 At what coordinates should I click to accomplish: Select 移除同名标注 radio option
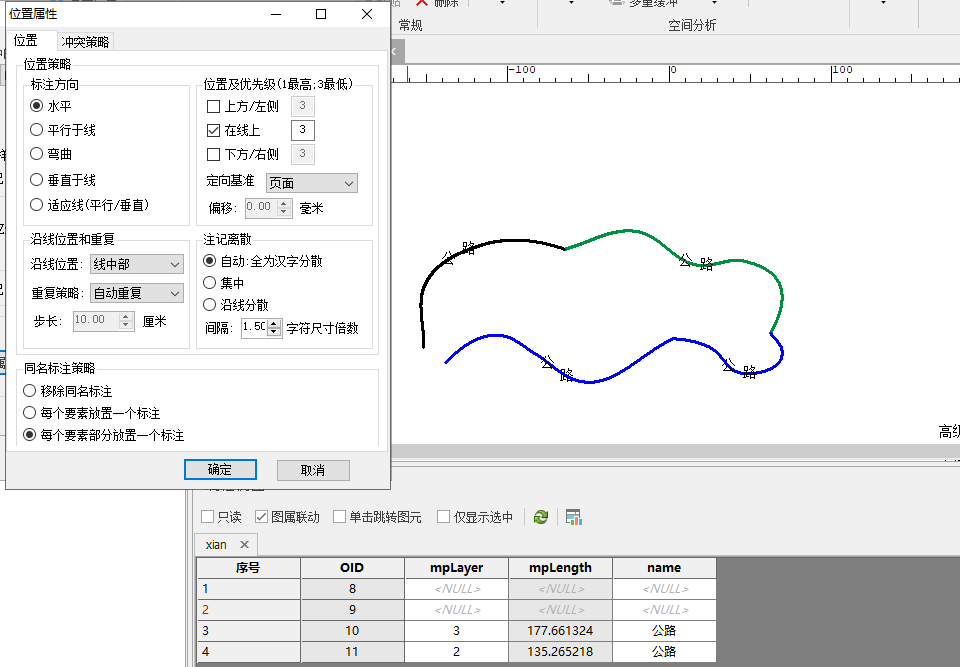coord(30,391)
